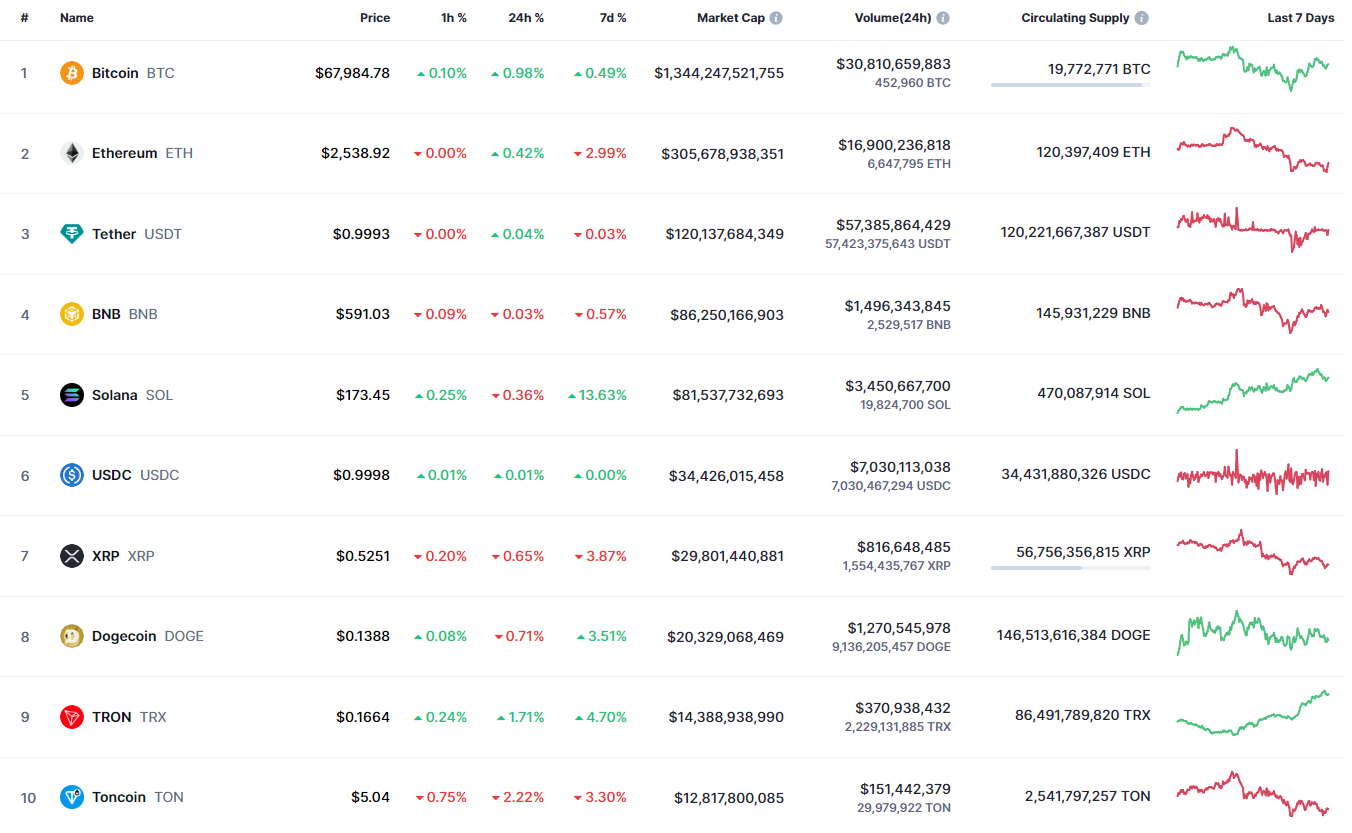This screenshot has height=833, width=1352.
Task: Select USDC market cap $34,426,015,458
Action: tap(727, 476)
